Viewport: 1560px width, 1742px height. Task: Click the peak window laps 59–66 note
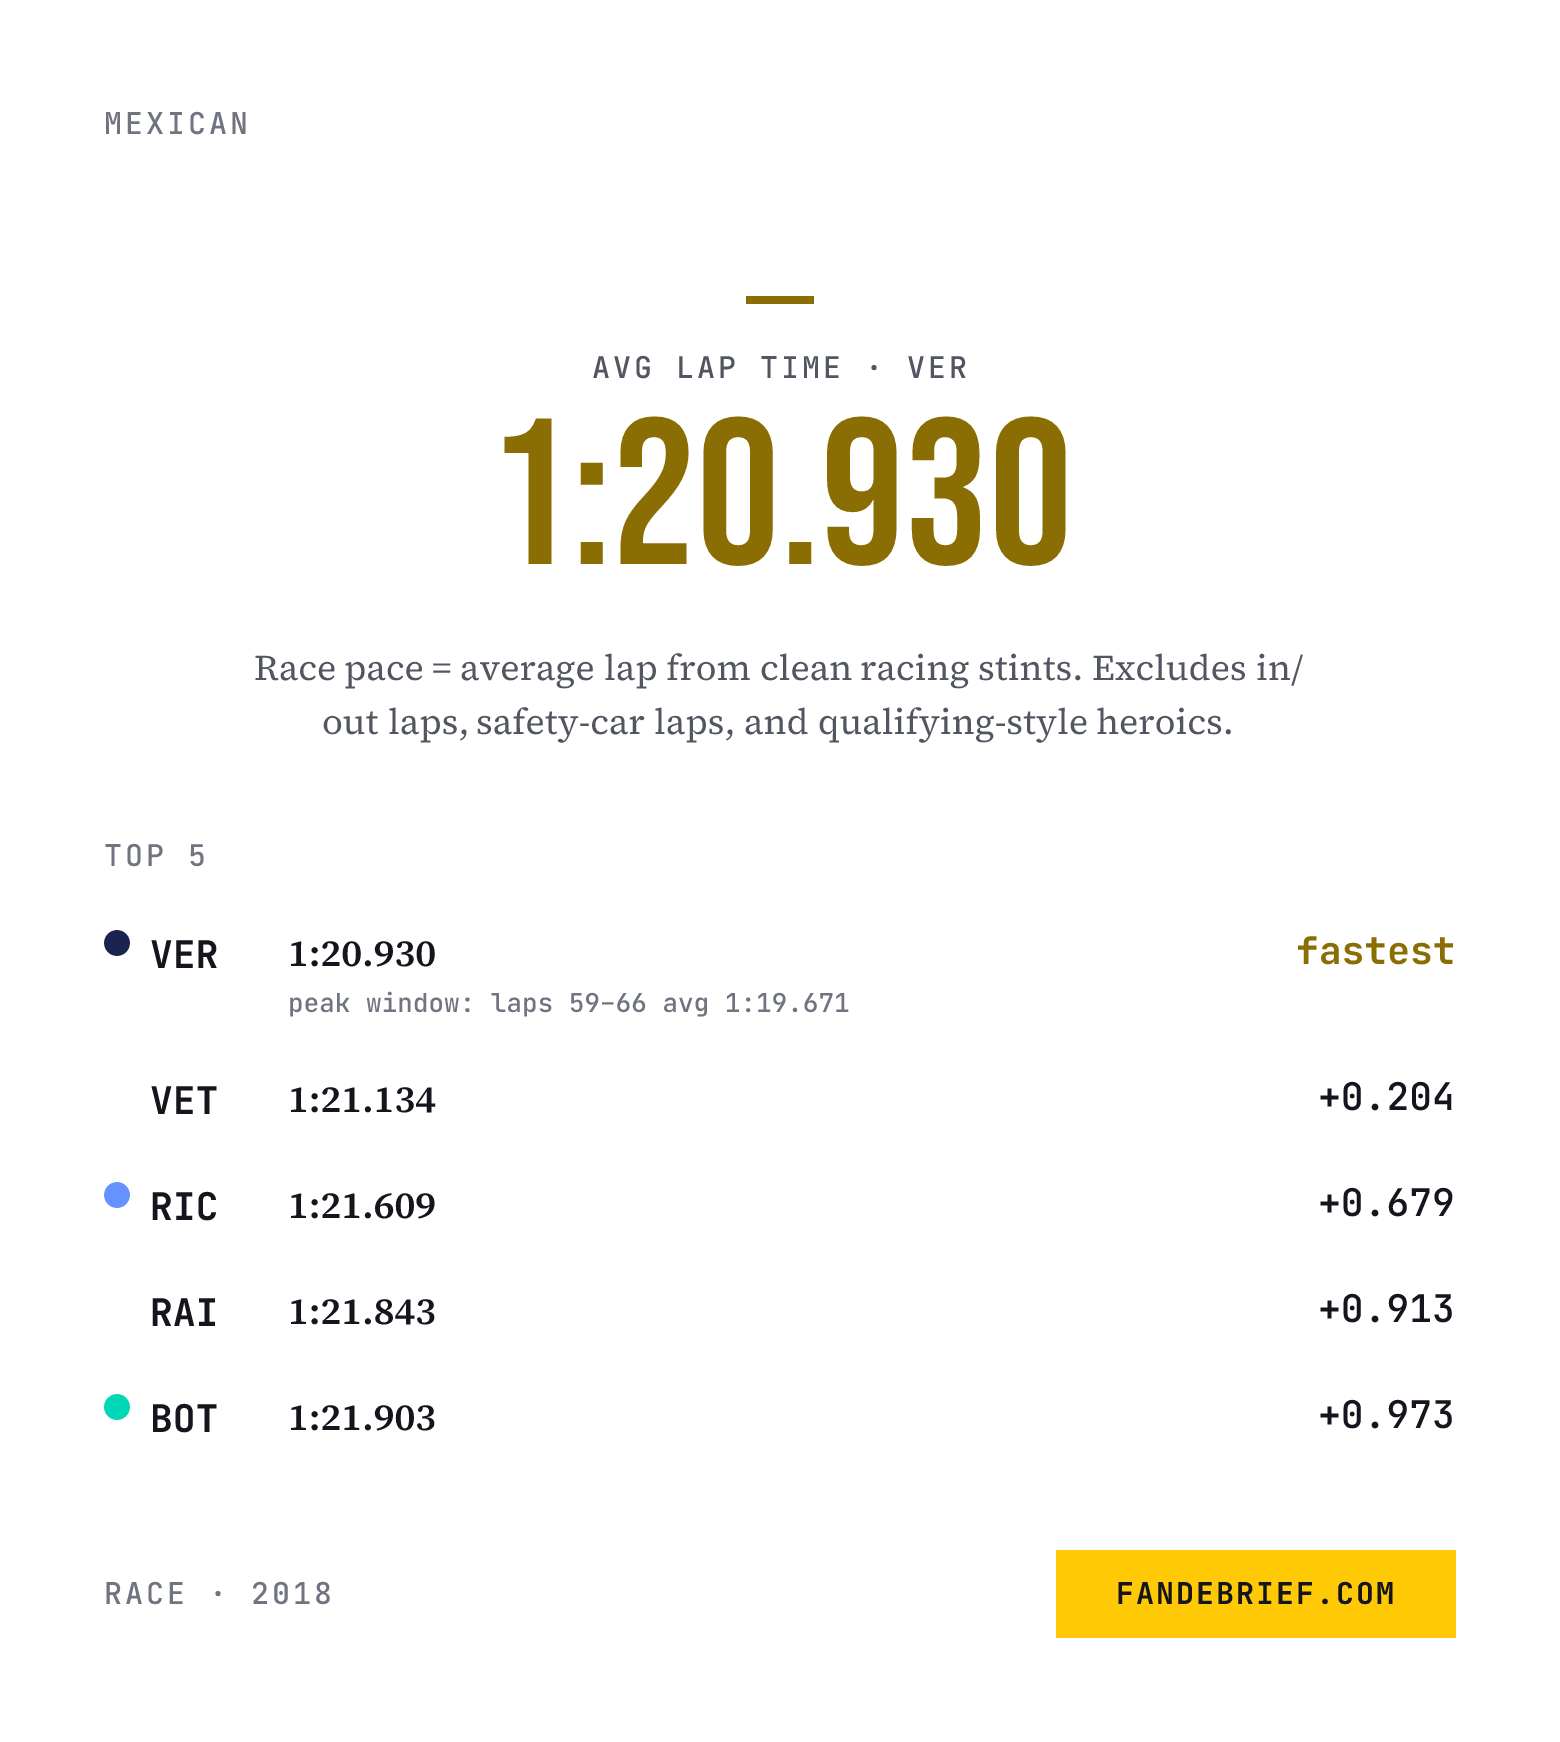(569, 1003)
